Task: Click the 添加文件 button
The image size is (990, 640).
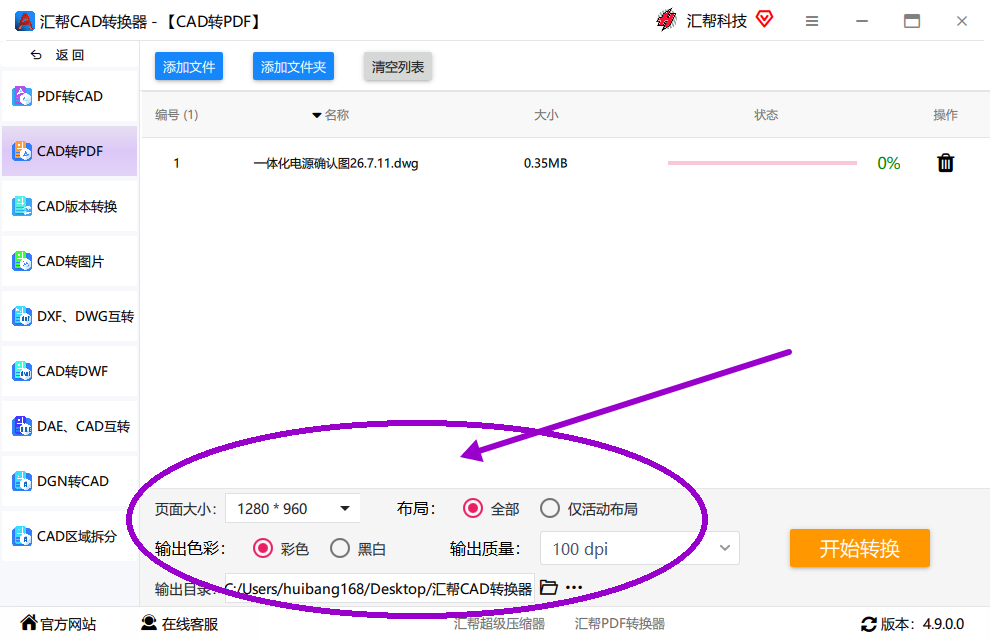Action: (189, 66)
